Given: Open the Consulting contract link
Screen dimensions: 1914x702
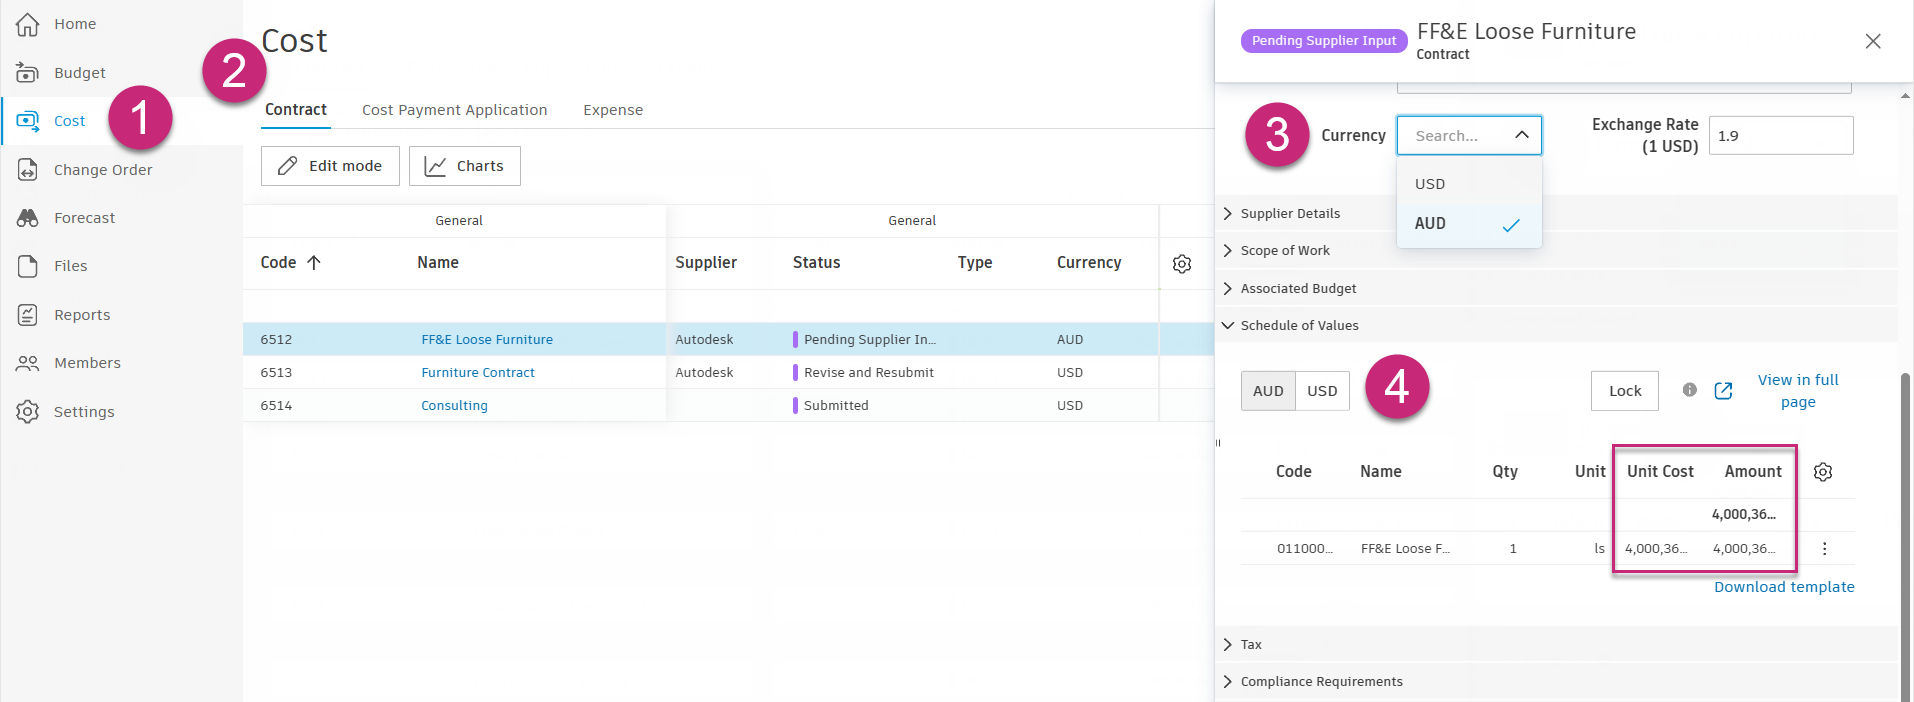Looking at the screenshot, I should click(455, 406).
